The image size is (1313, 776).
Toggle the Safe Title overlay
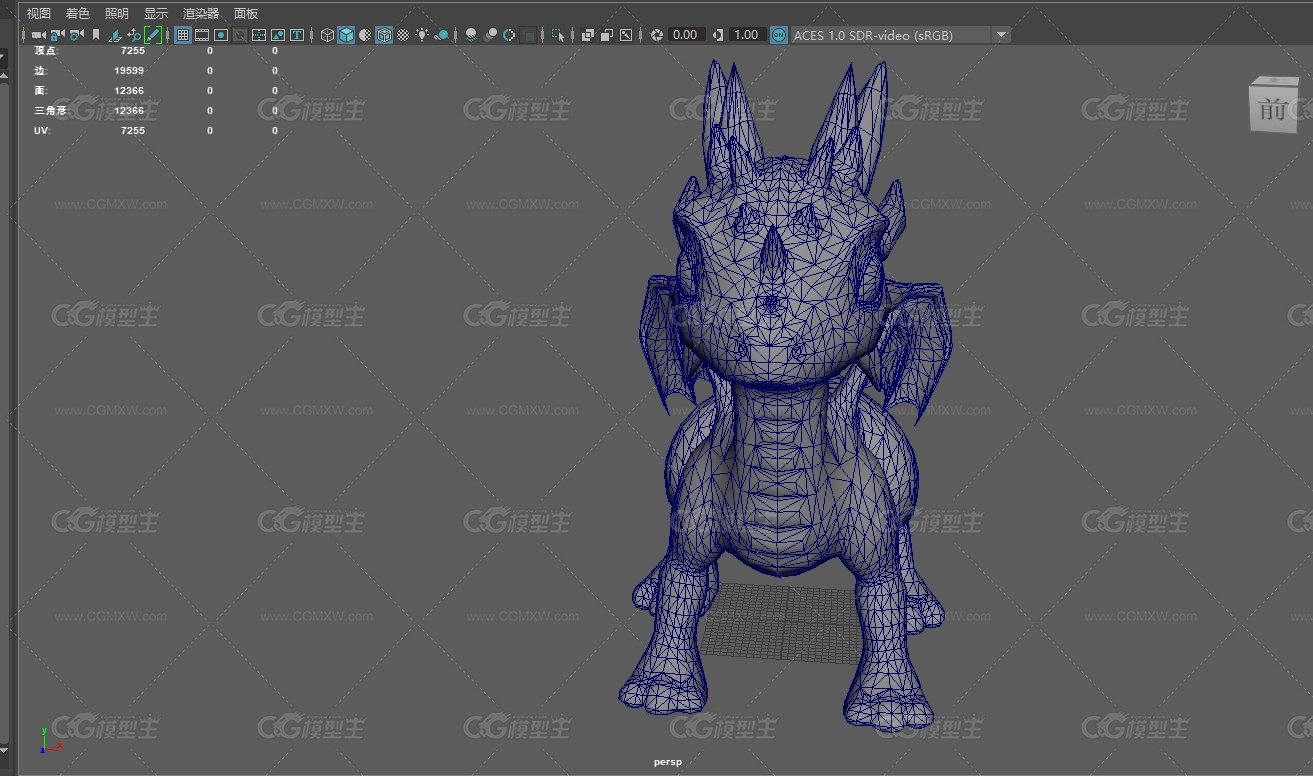[297, 35]
